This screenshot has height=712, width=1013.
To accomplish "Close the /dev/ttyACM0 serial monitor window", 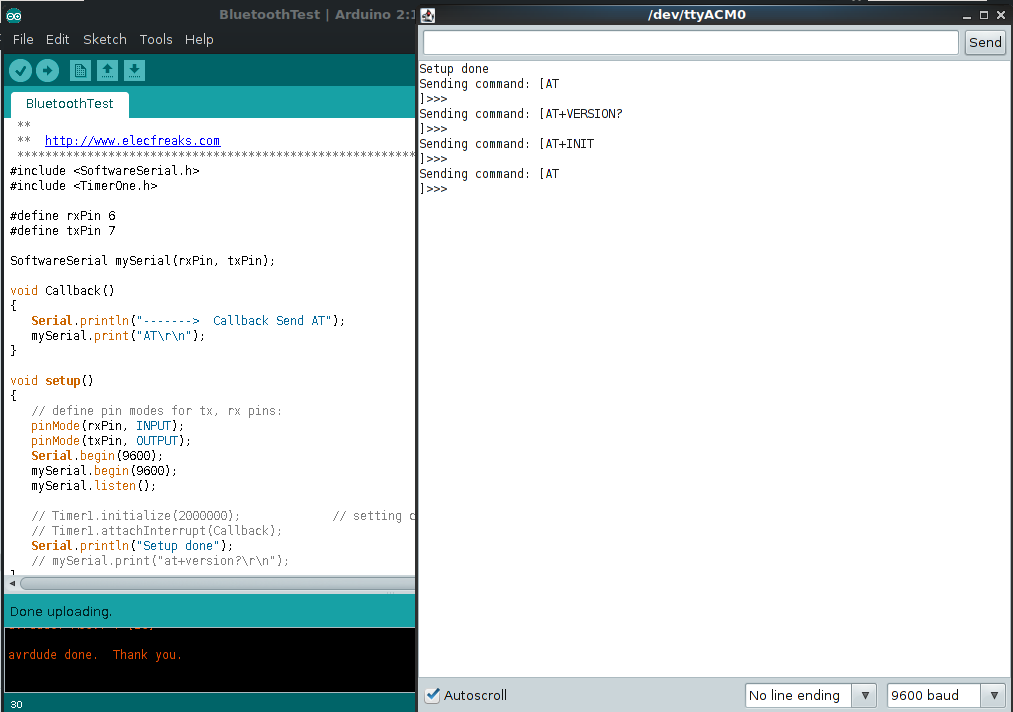I will (1001, 15).
